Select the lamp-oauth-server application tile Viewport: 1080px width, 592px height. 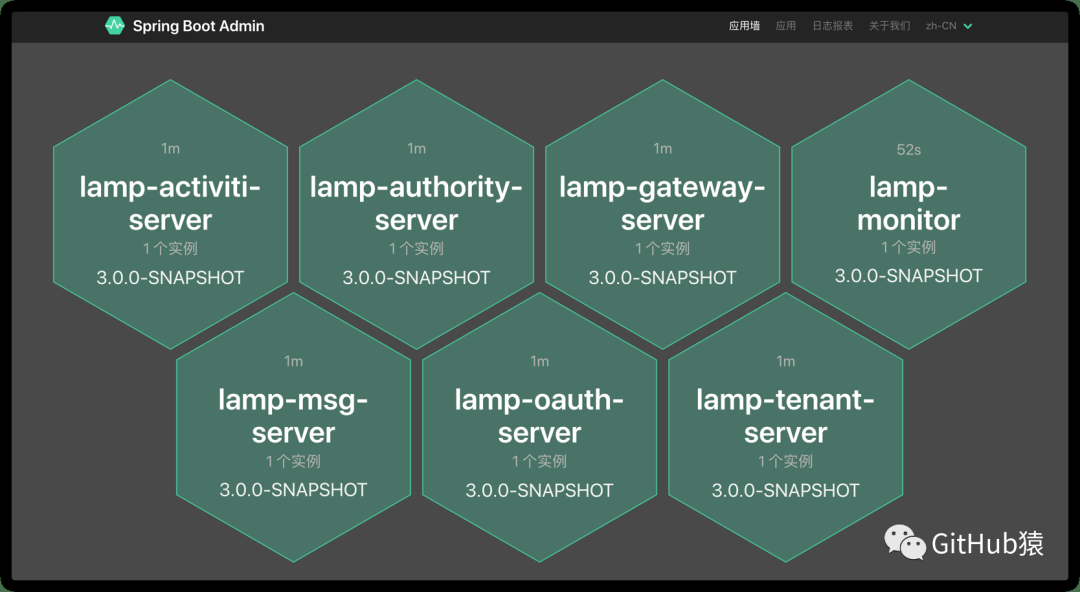[539, 427]
